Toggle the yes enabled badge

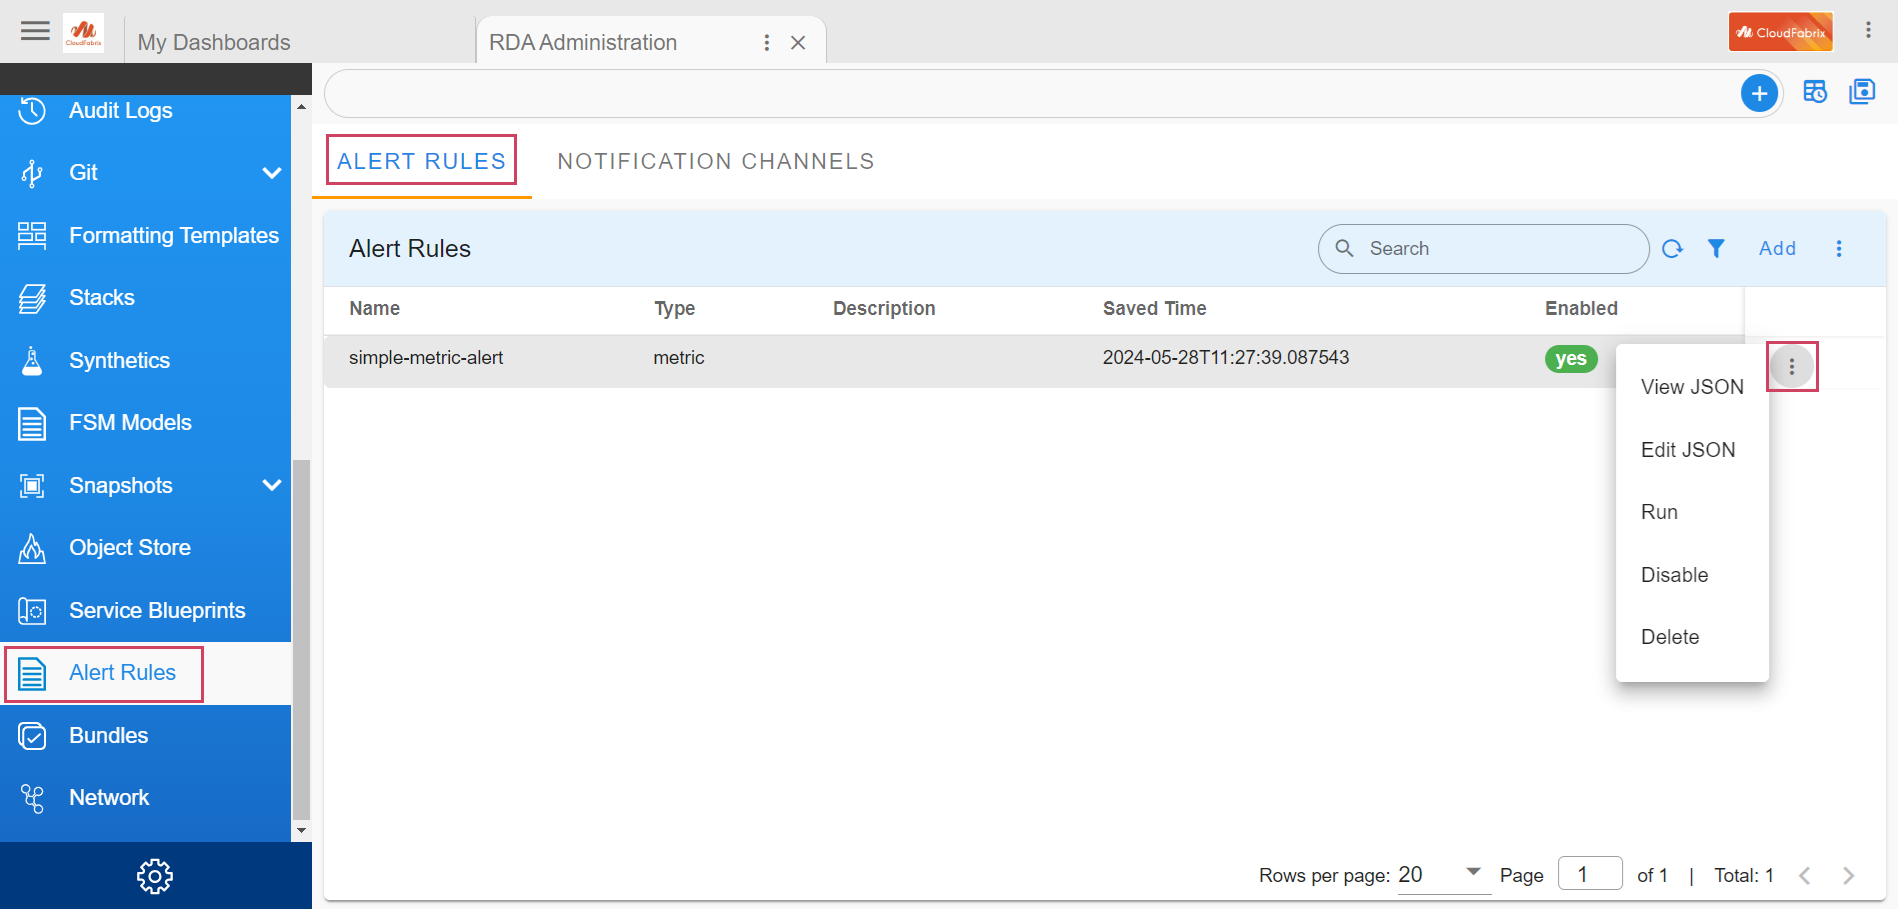pos(1570,359)
